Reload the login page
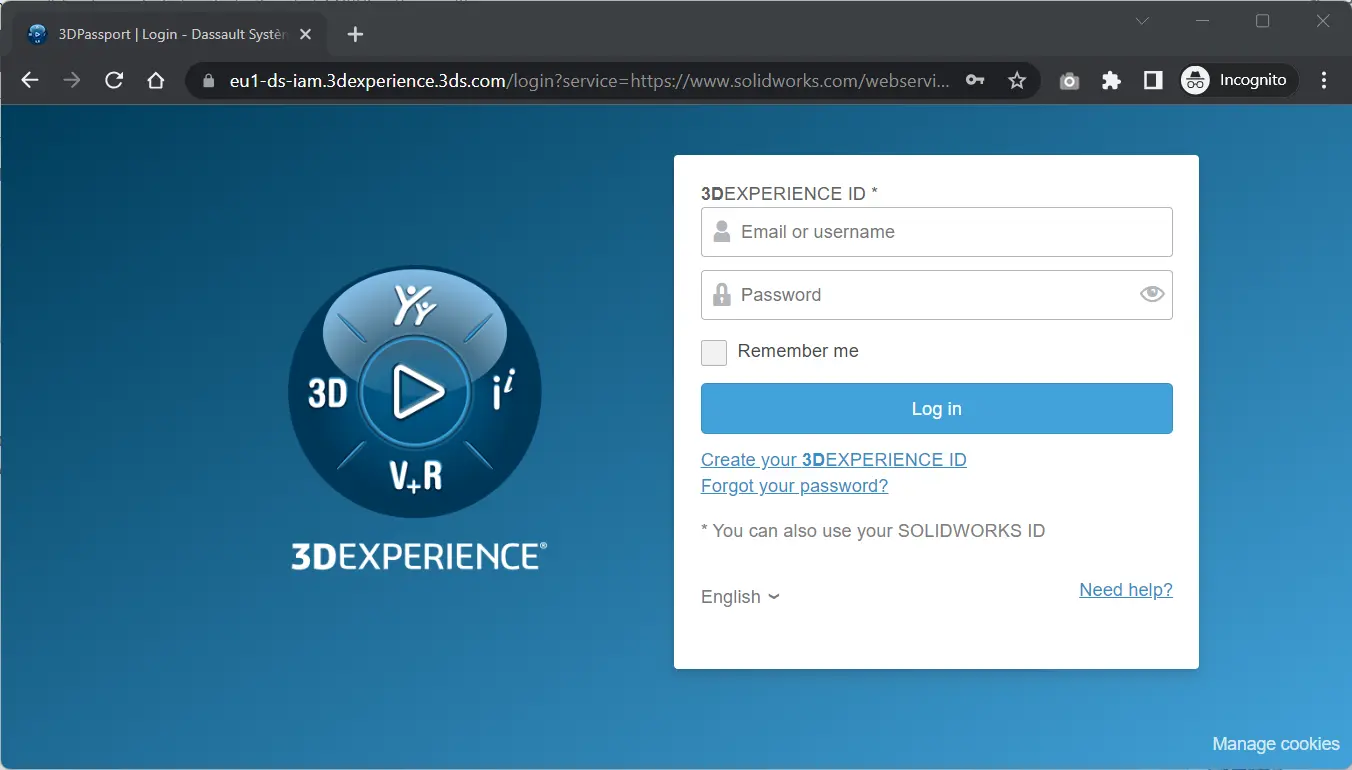Screen dimensions: 1352x770 pos(114,81)
